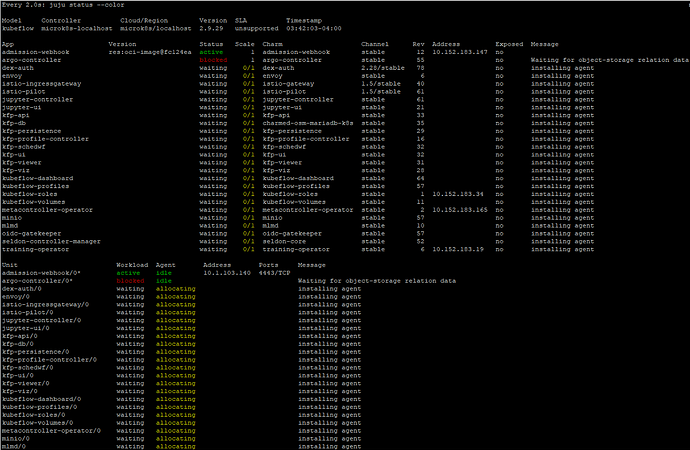
Task: Click the training-operator address 10.152.183.19
Action: click(458, 249)
